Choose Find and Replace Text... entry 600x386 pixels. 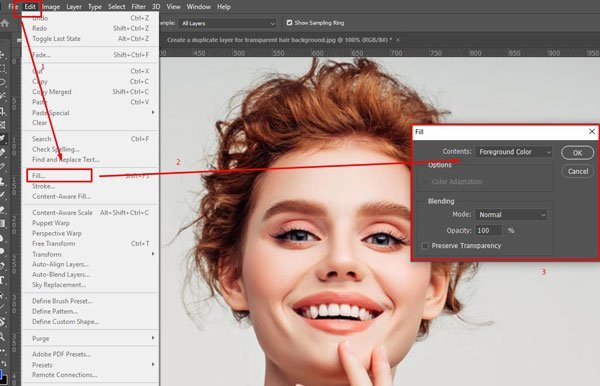tap(91, 160)
